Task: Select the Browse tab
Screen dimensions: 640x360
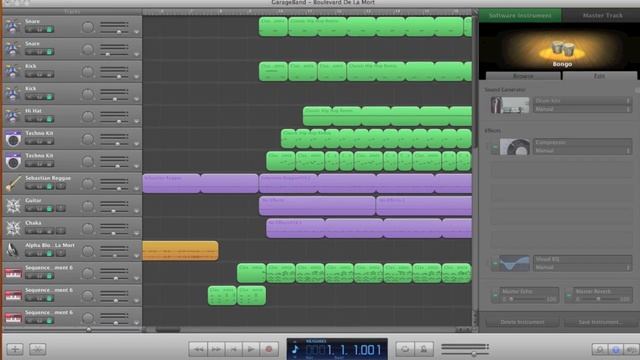Action: click(x=523, y=76)
